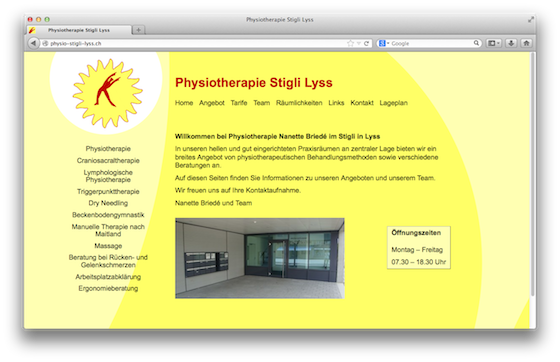Open Manuelle Therapie nach Maitland link
Screen dimensions: 560x362
click(x=108, y=230)
